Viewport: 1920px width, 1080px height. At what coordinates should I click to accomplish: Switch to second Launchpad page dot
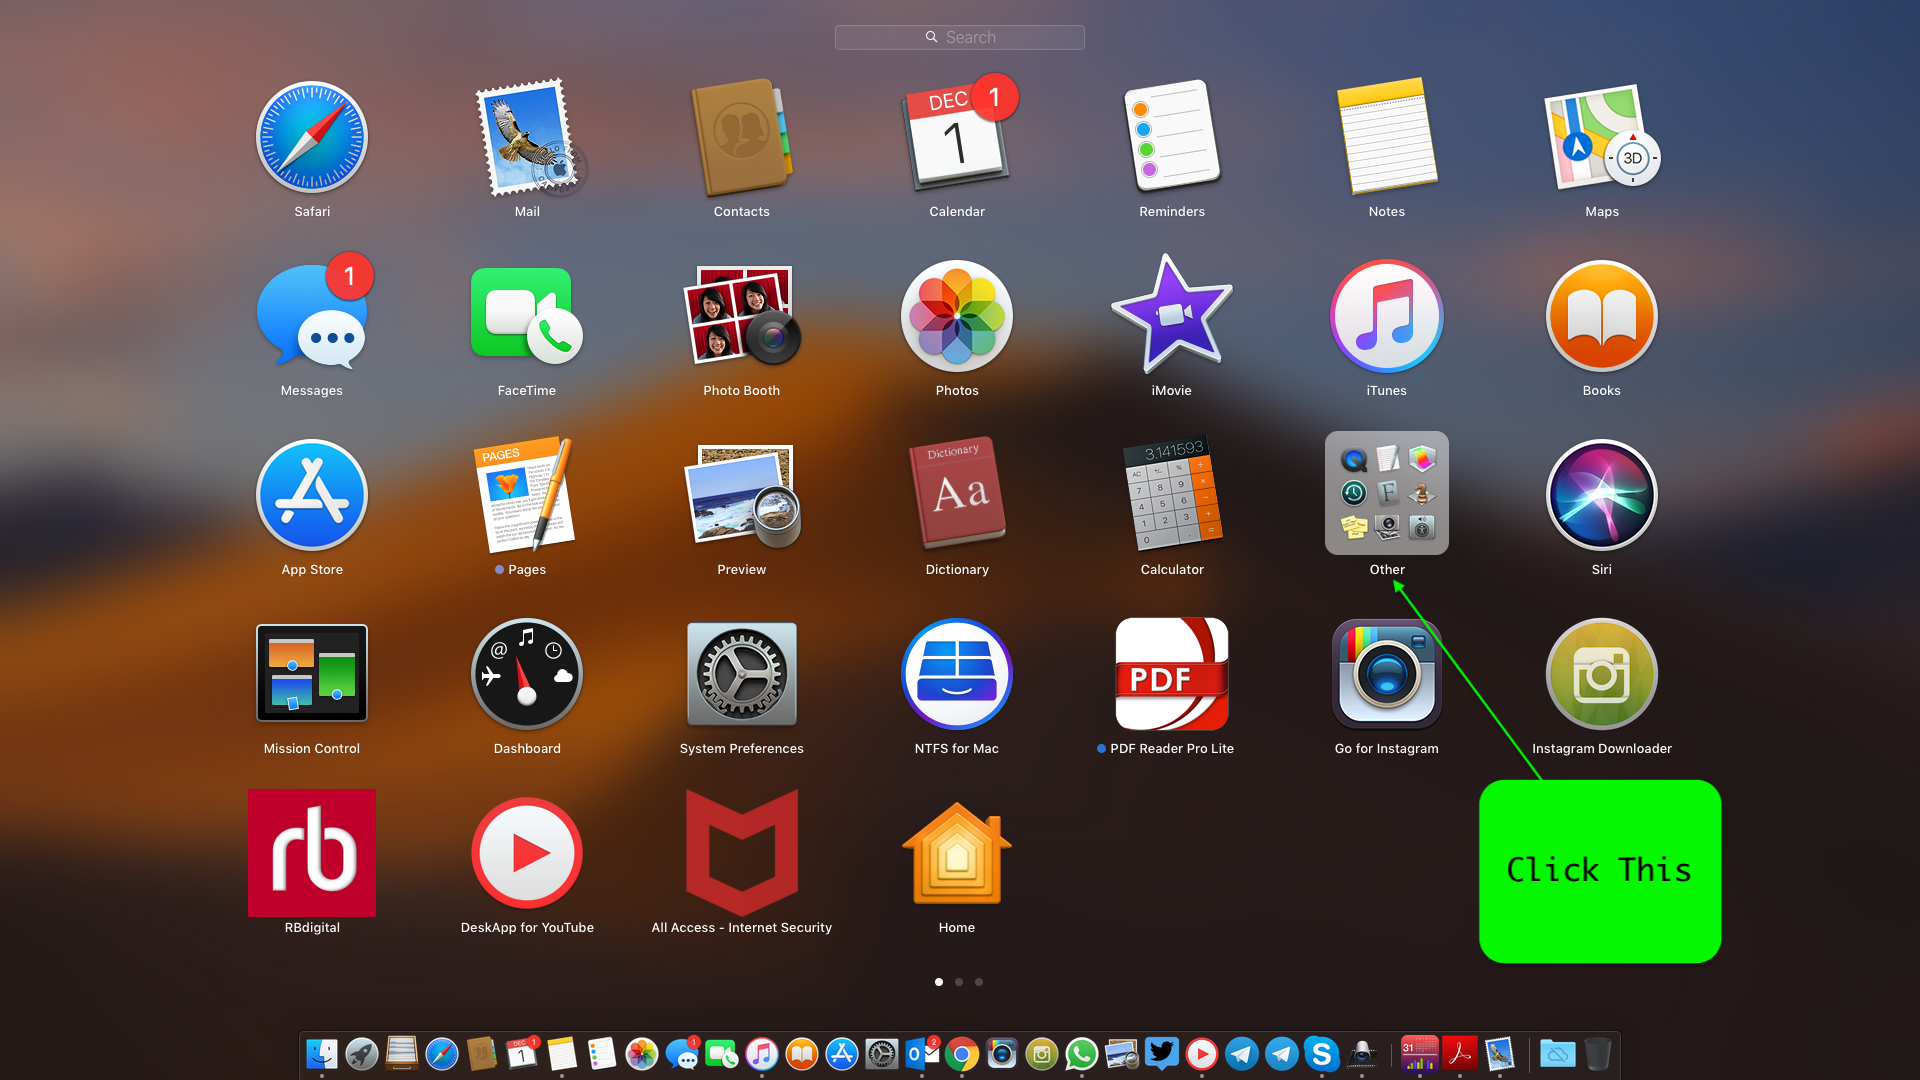point(959,982)
